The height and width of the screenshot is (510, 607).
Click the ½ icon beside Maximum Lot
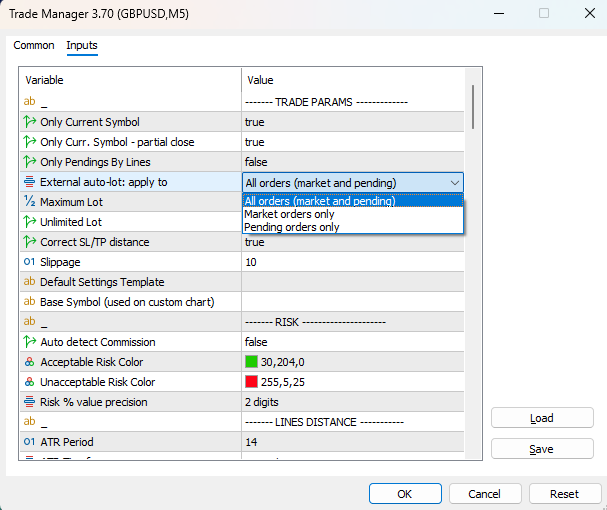click(x=29, y=201)
